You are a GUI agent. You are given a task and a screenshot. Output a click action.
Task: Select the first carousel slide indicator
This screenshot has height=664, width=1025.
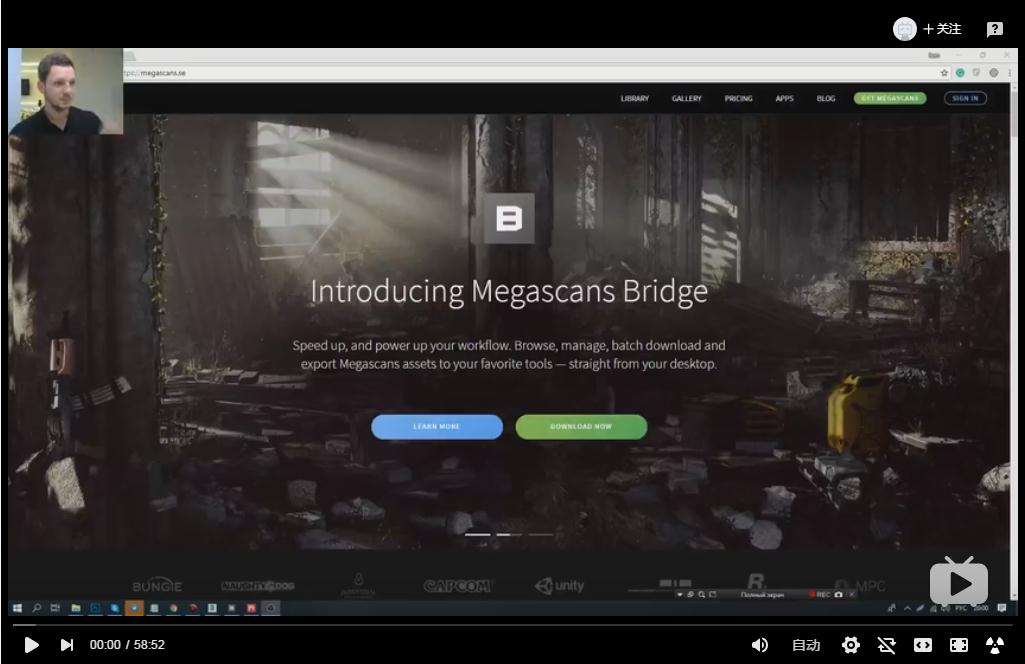477,535
